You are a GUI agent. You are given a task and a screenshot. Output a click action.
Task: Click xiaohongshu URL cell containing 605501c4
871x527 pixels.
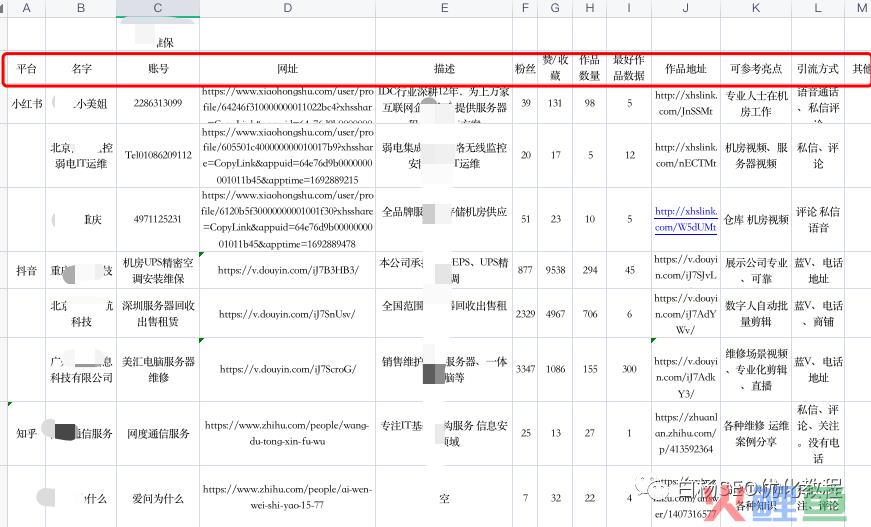(287, 155)
